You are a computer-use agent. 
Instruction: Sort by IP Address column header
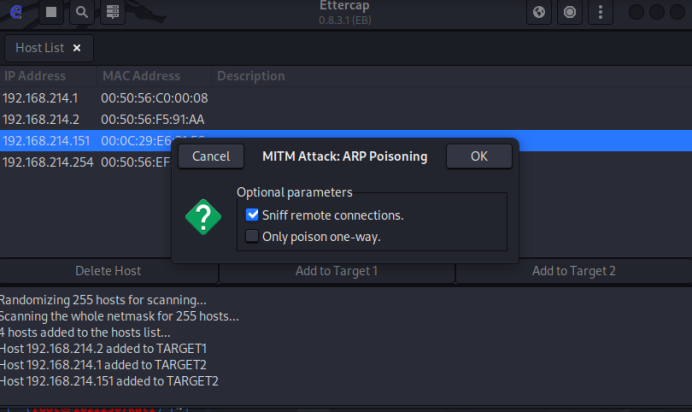pos(48,76)
